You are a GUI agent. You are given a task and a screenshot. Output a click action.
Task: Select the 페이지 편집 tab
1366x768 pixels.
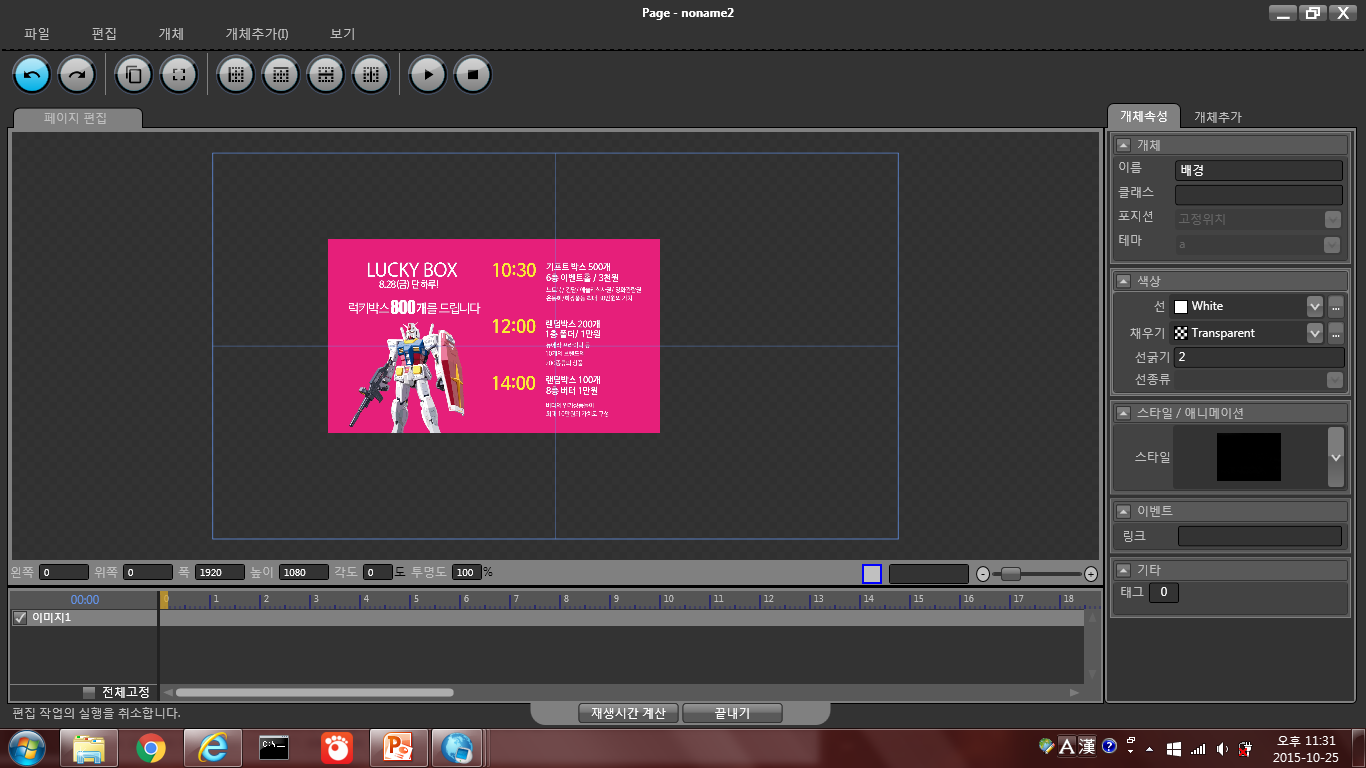76,118
